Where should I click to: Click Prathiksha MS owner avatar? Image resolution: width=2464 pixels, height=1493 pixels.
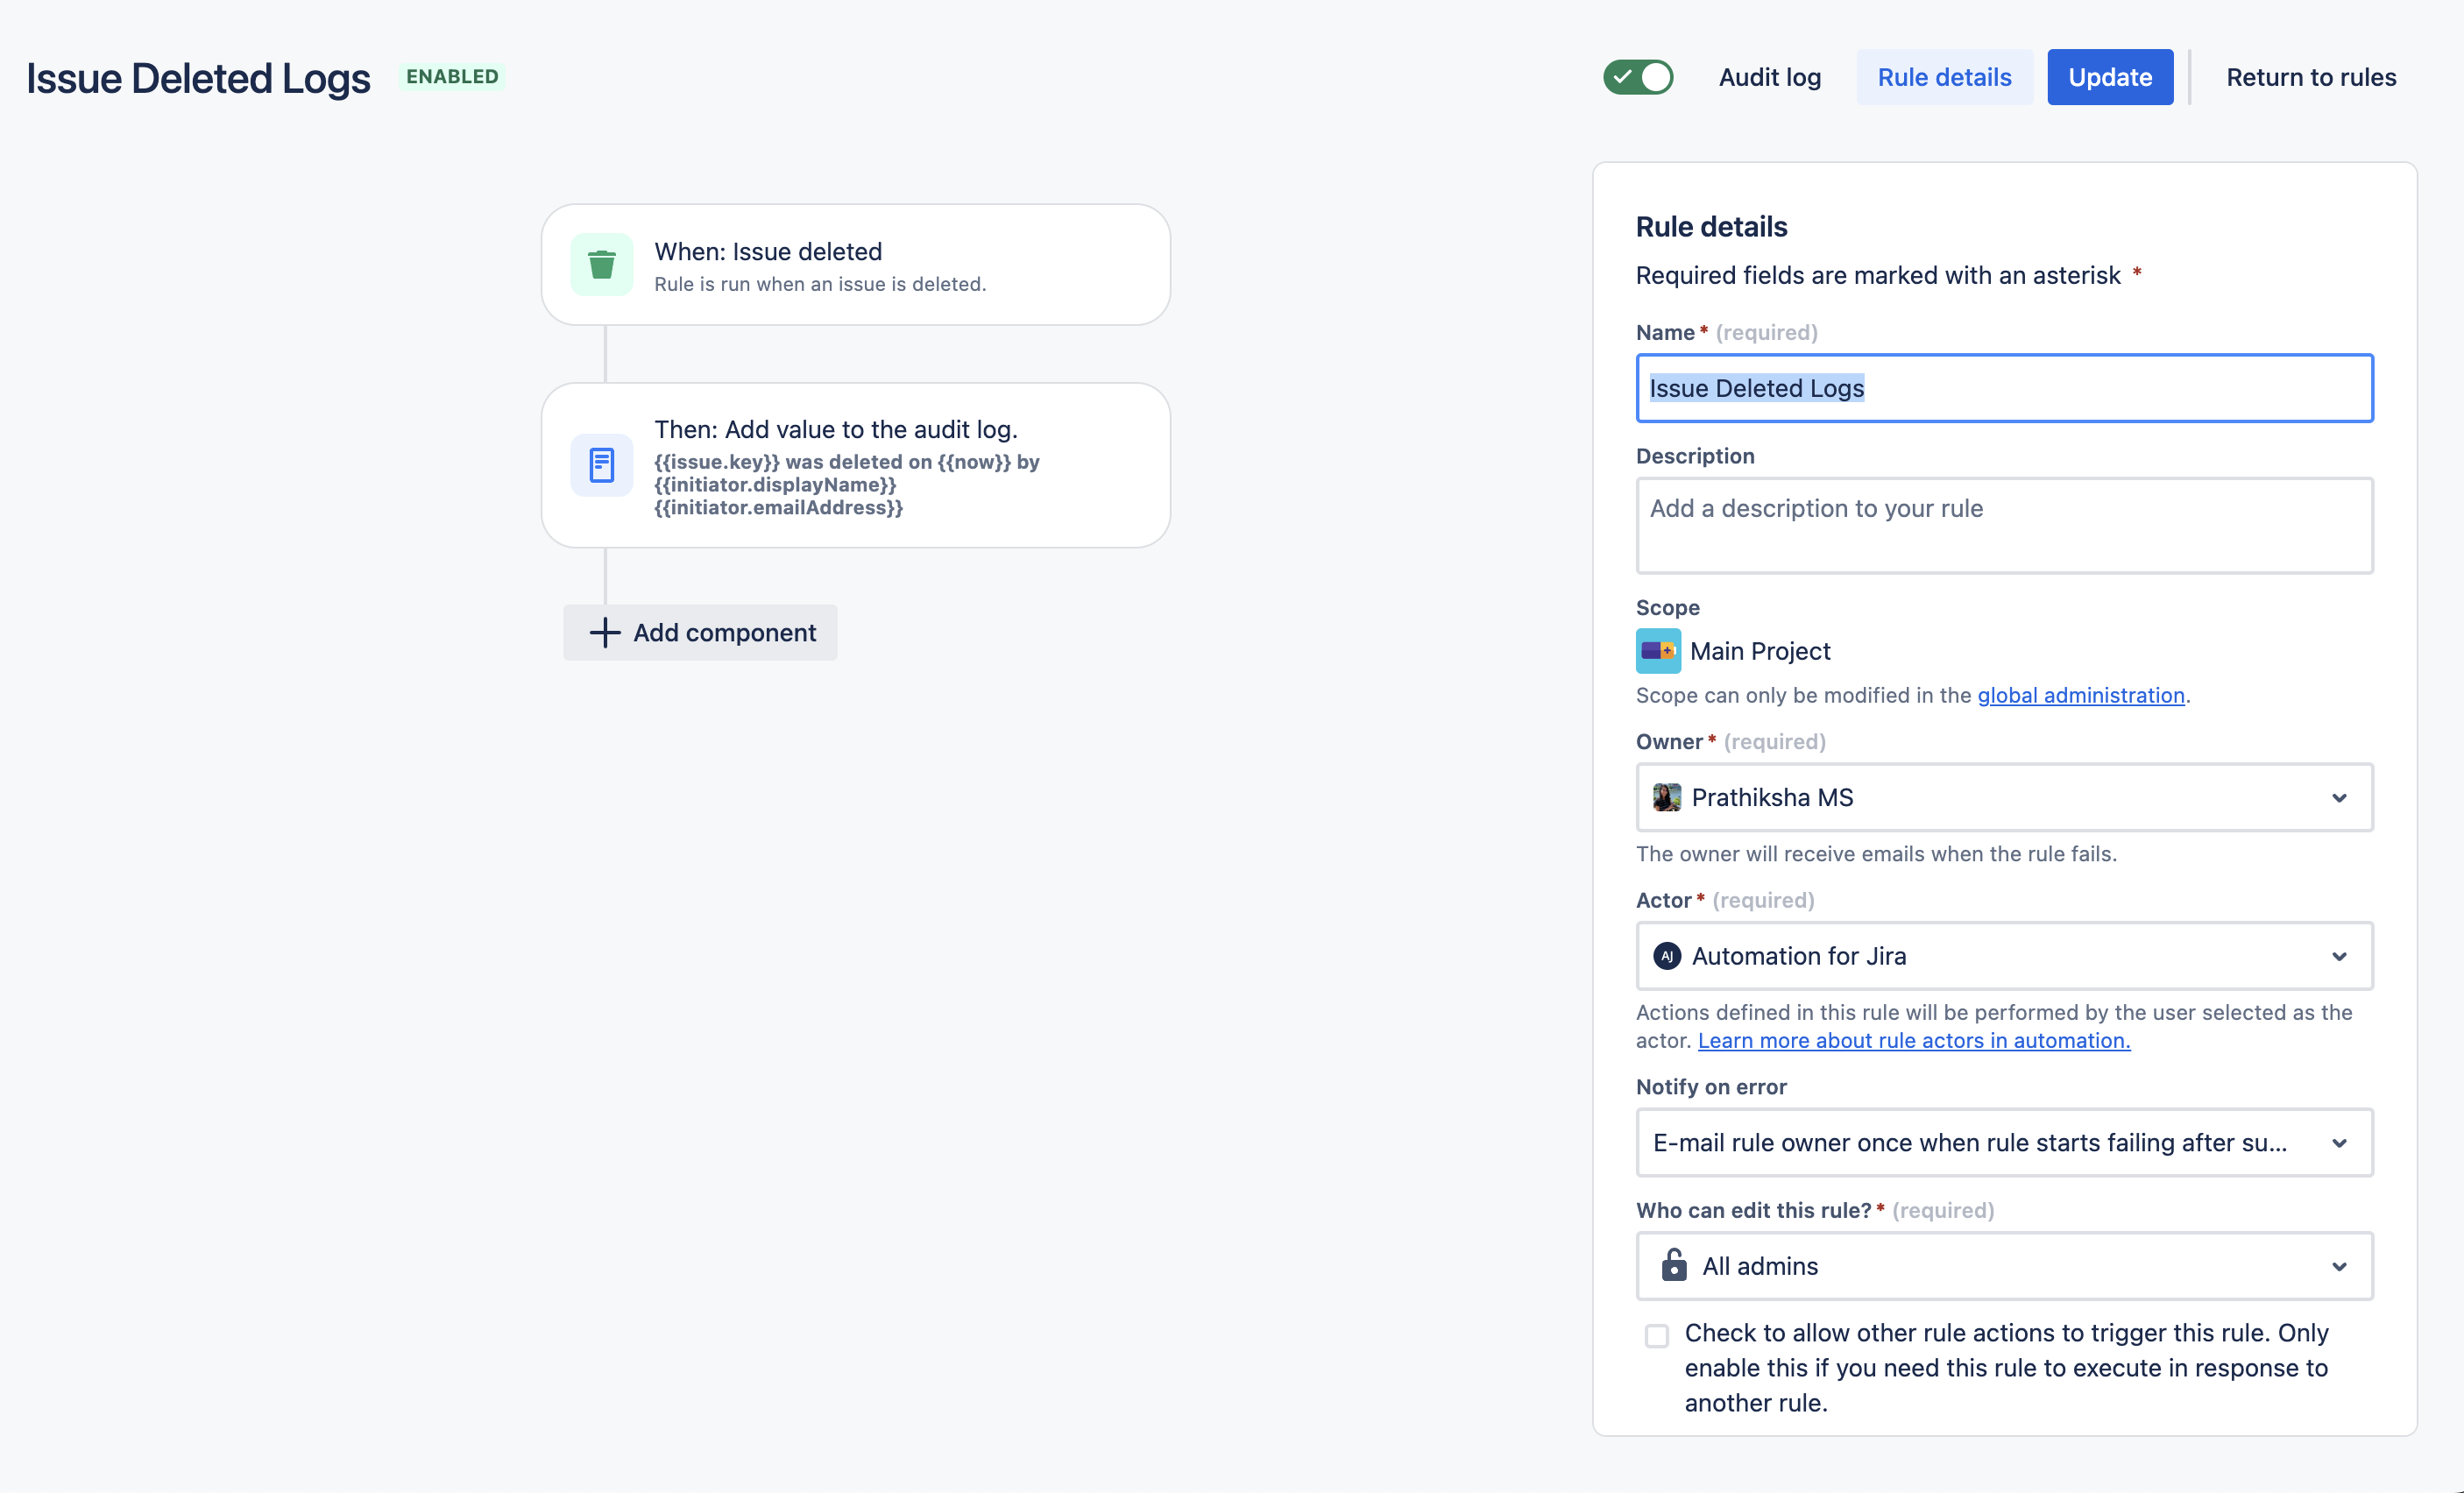click(x=1666, y=797)
